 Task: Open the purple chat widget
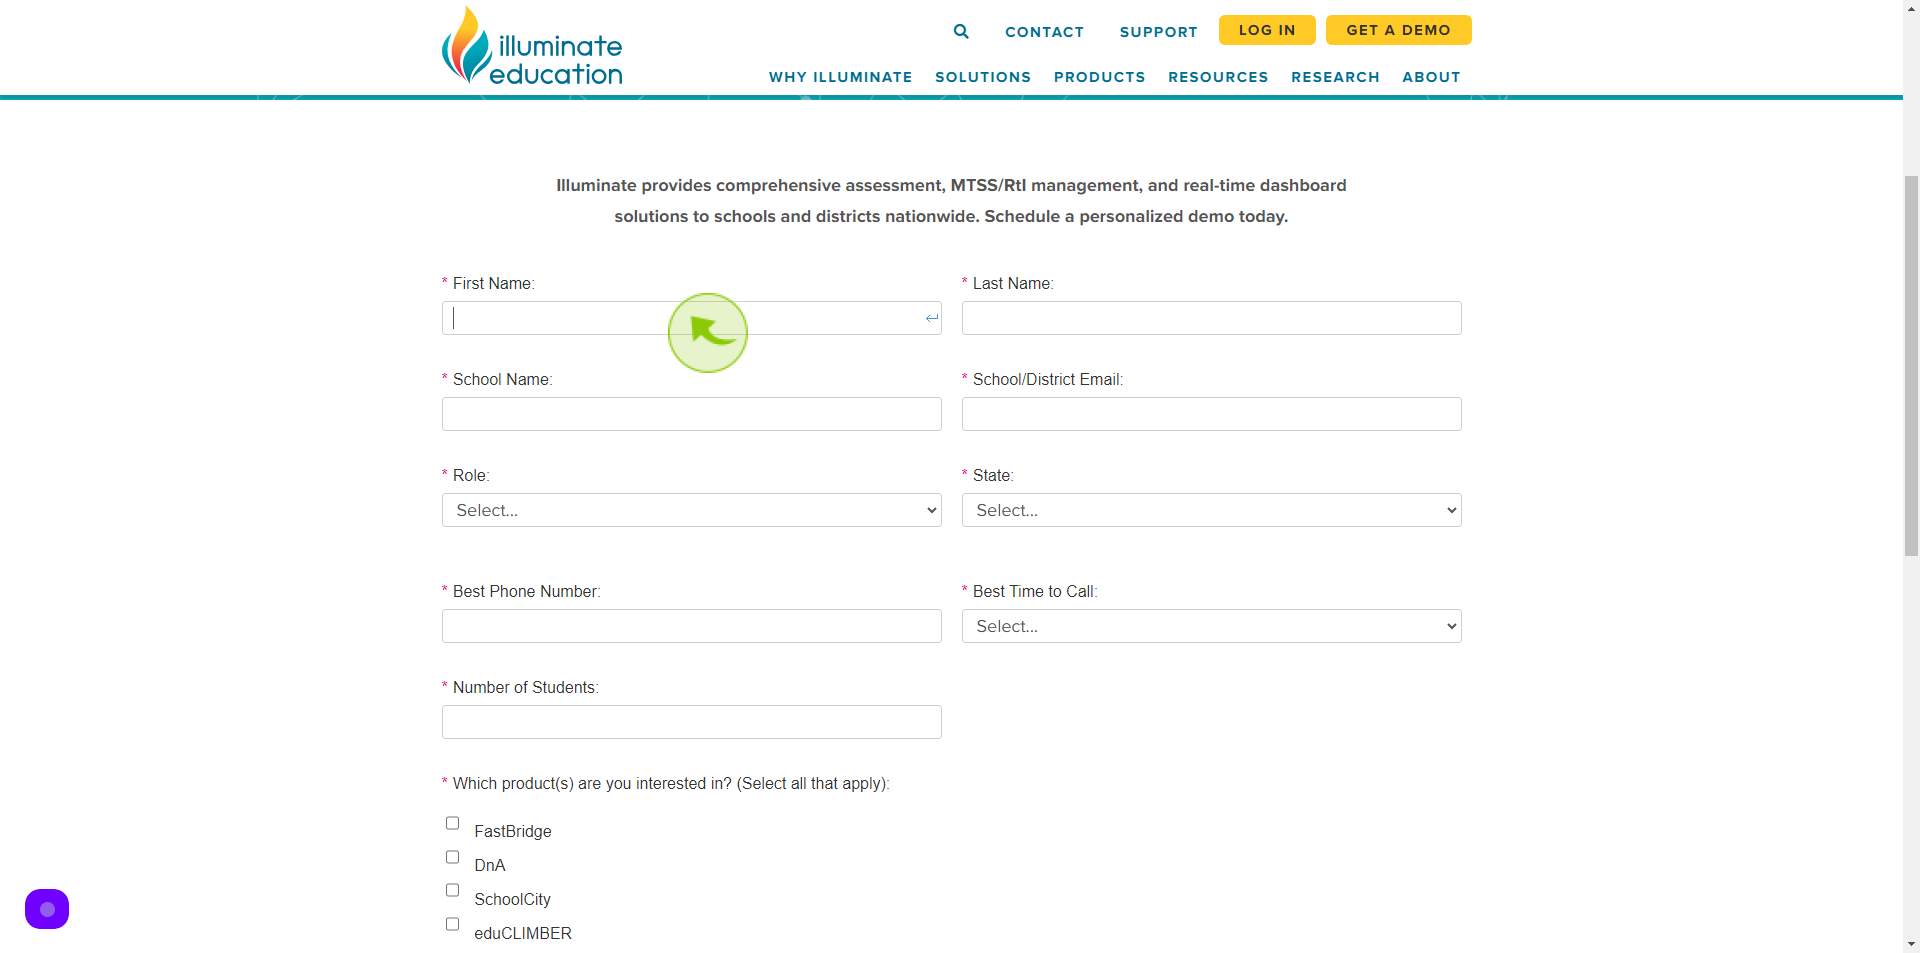coord(47,909)
